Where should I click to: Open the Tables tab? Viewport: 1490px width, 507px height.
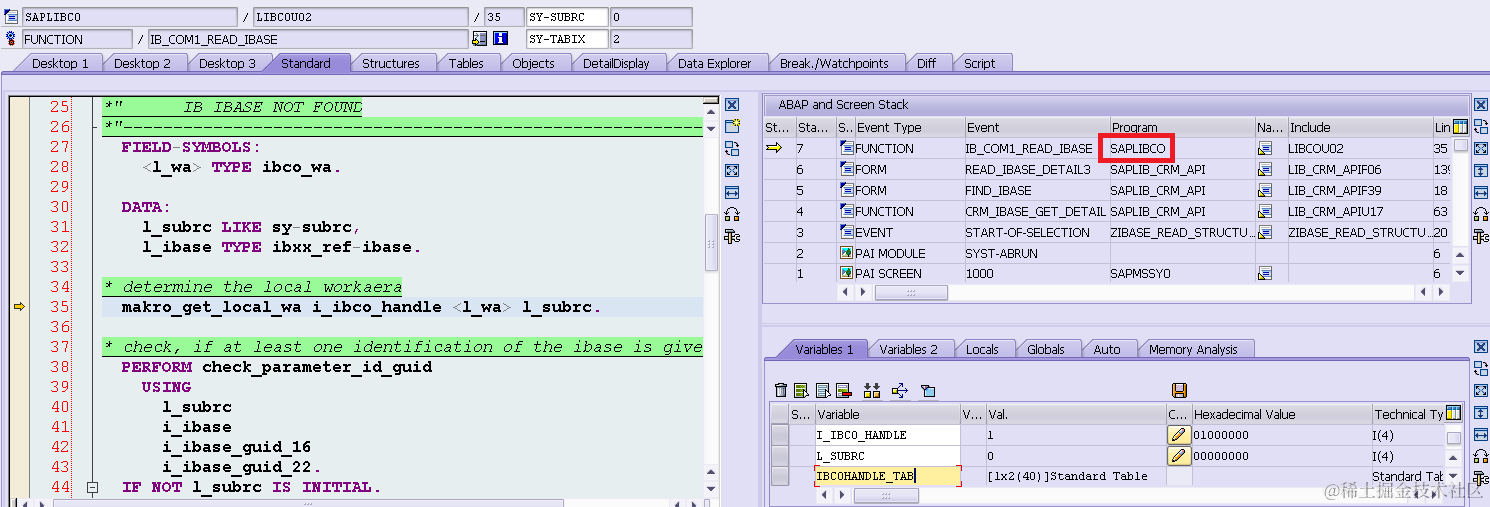click(x=466, y=63)
